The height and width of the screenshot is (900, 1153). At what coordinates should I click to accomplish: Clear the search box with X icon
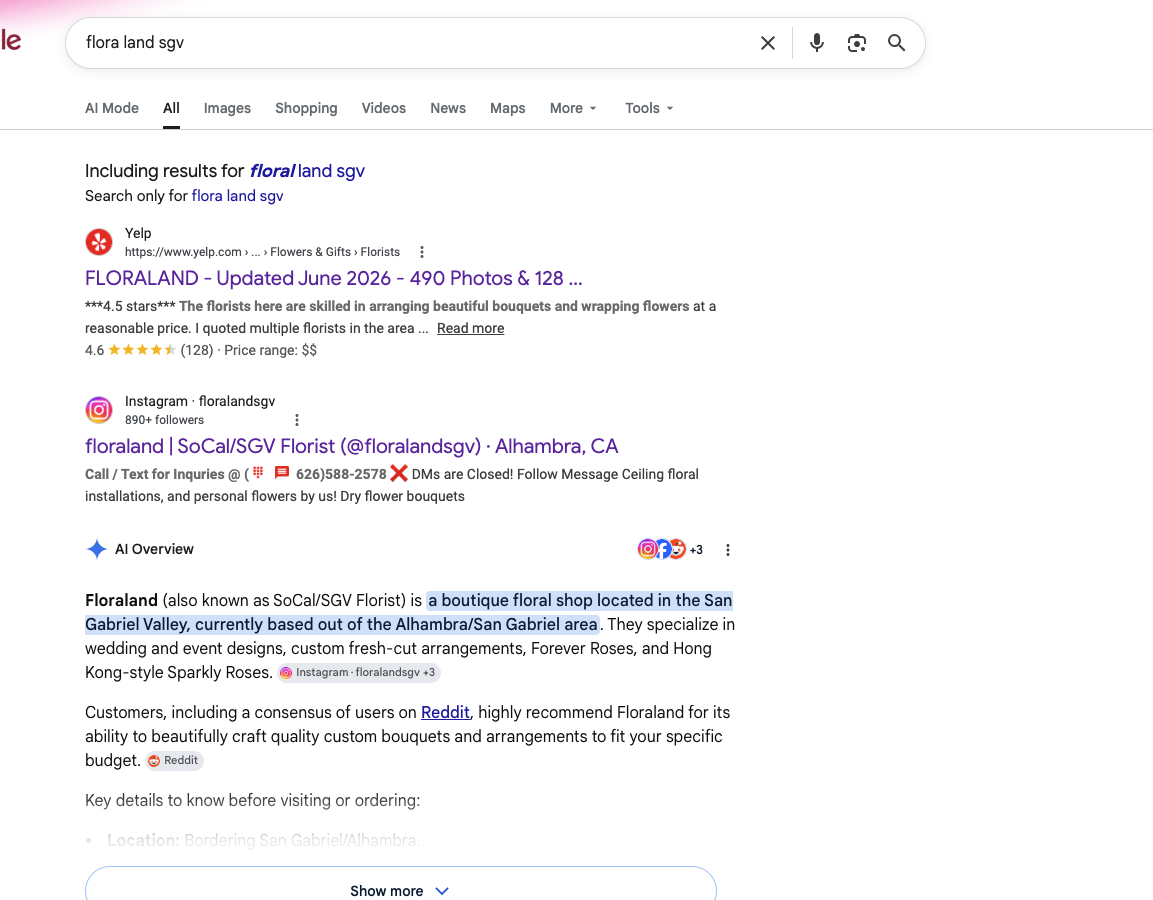[768, 43]
